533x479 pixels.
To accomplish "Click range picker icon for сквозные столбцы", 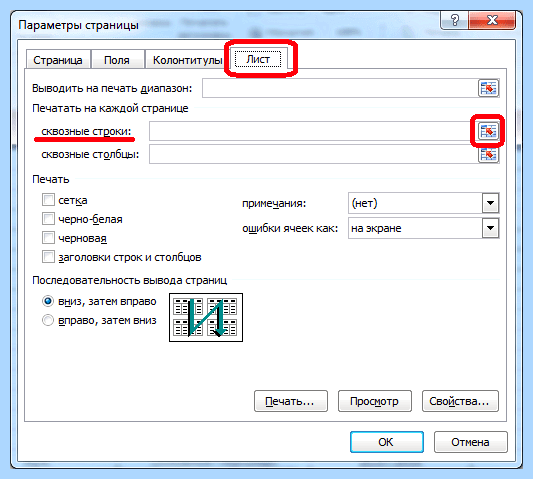I will coord(488,155).
